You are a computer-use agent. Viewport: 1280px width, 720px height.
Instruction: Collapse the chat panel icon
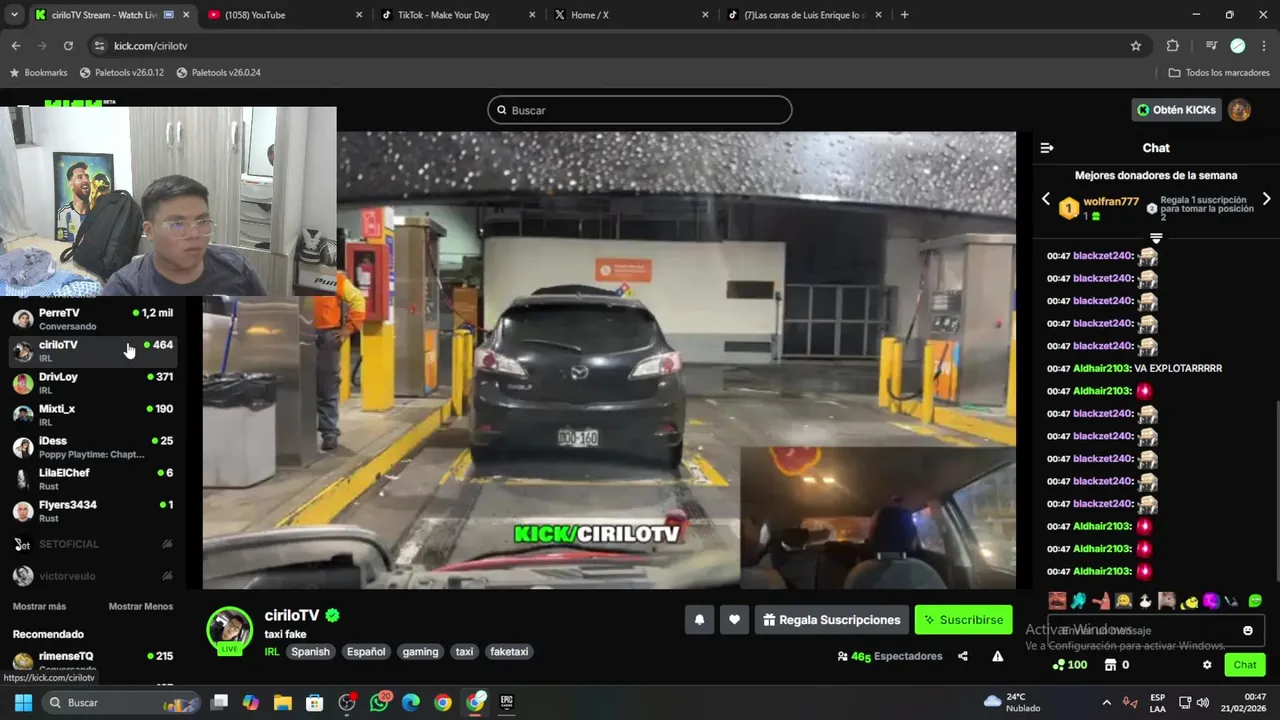tap(1047, 148)
